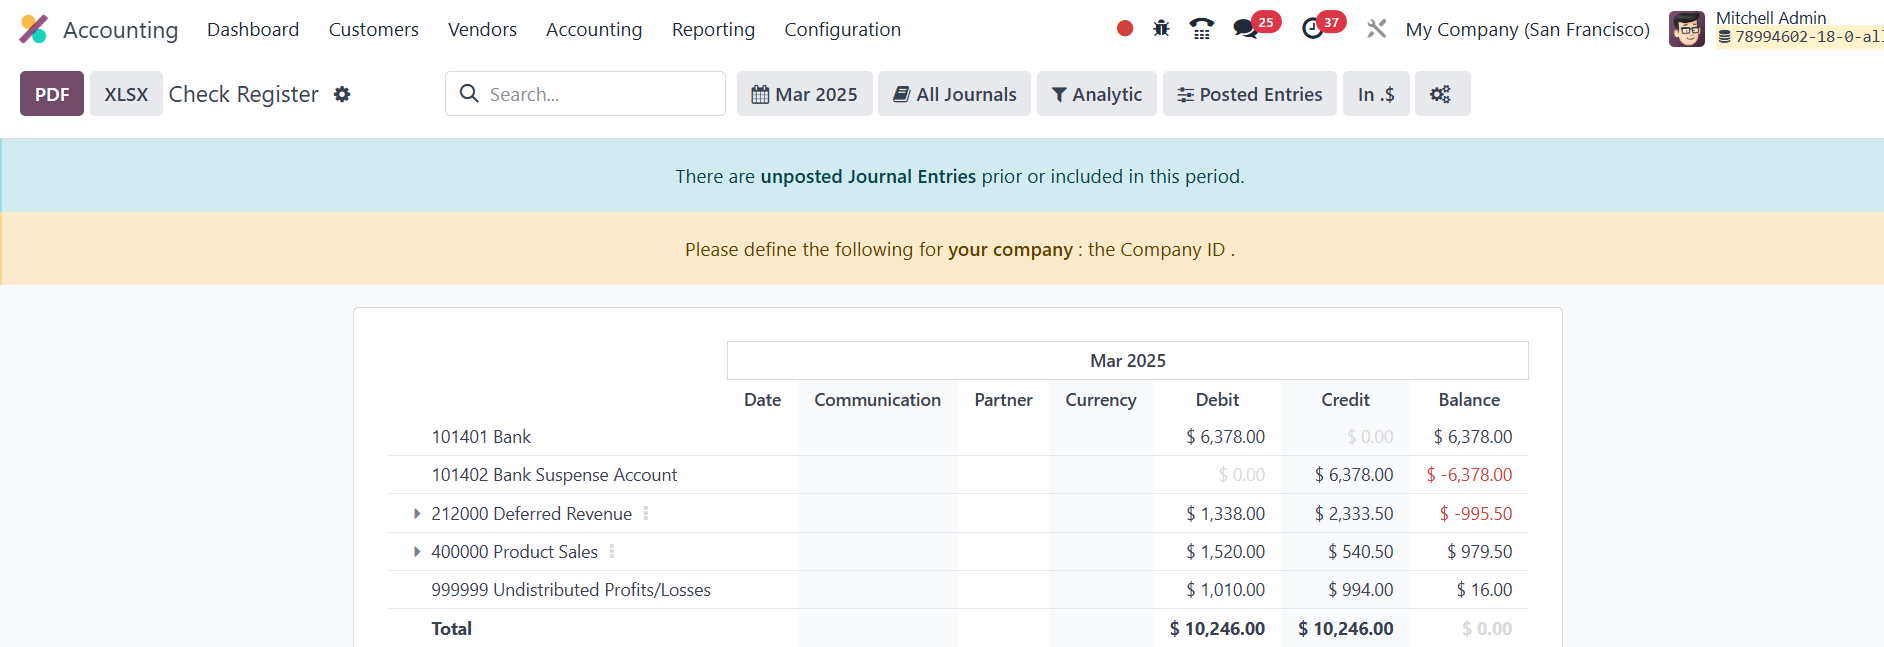Open the VoIP phone icon
The height and width of the screenshot is (647, 1884).
tap(1201, 29)
